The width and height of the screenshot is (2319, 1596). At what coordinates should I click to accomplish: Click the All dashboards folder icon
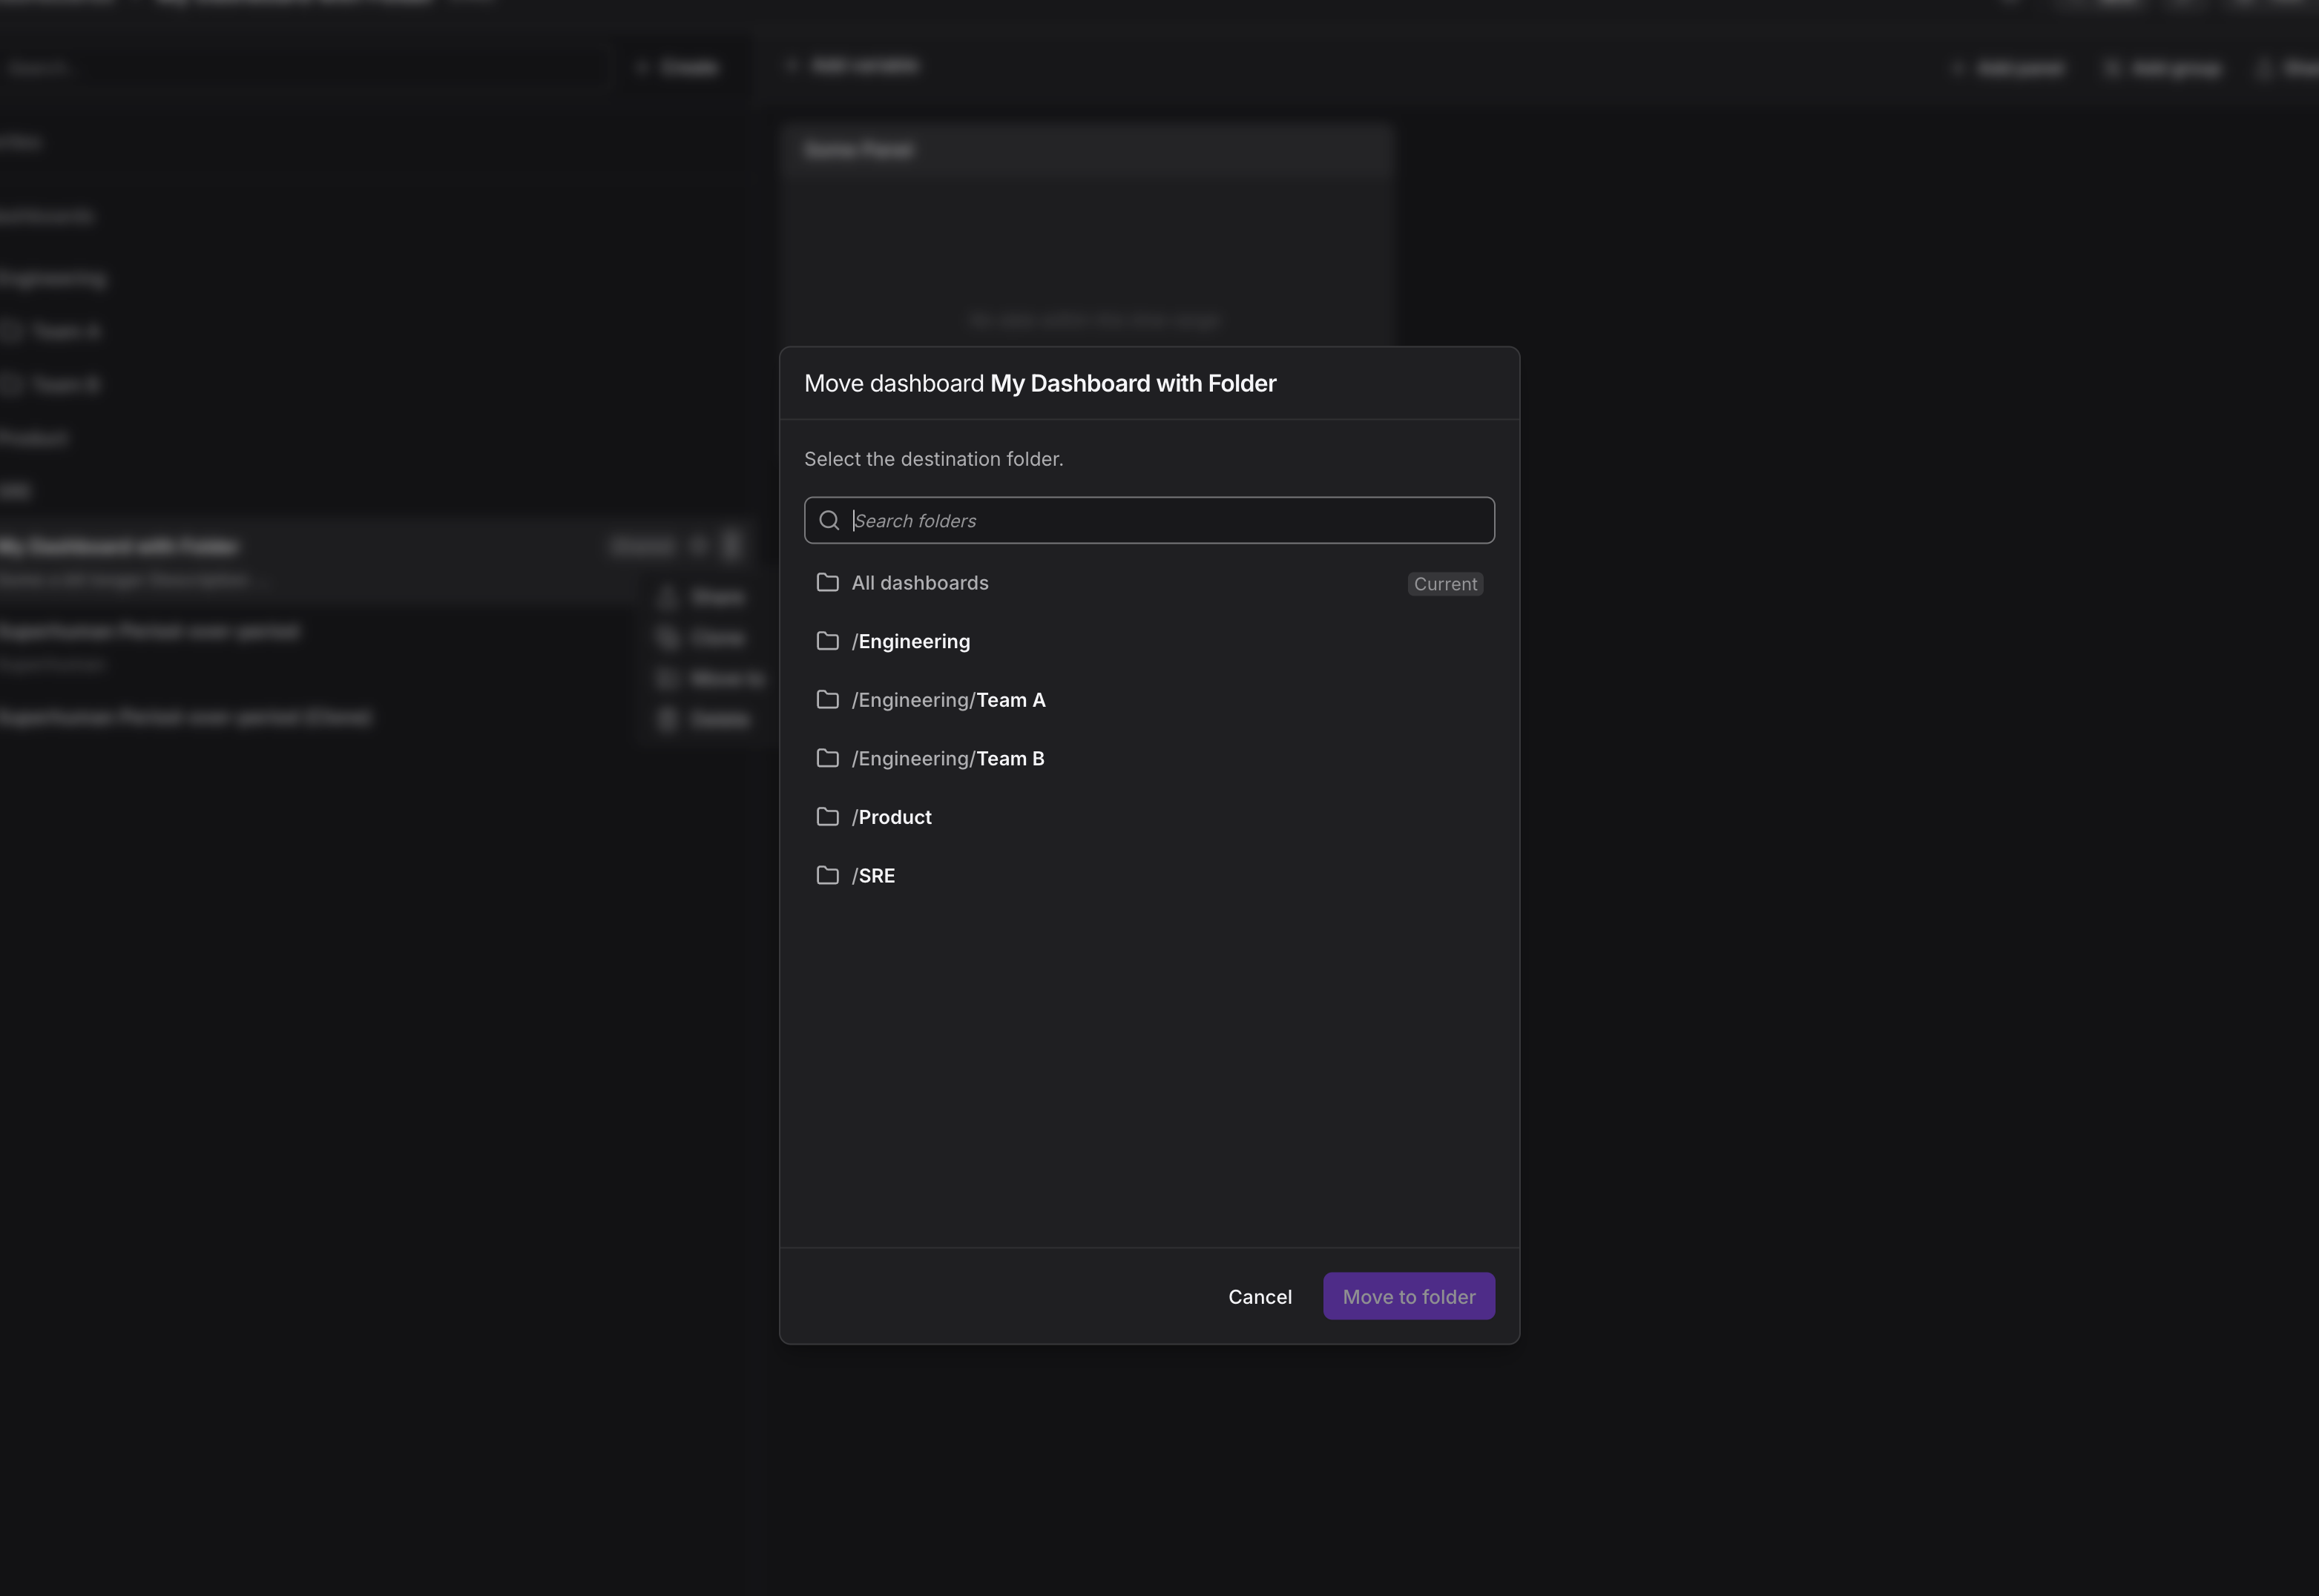tap(827, 582)
